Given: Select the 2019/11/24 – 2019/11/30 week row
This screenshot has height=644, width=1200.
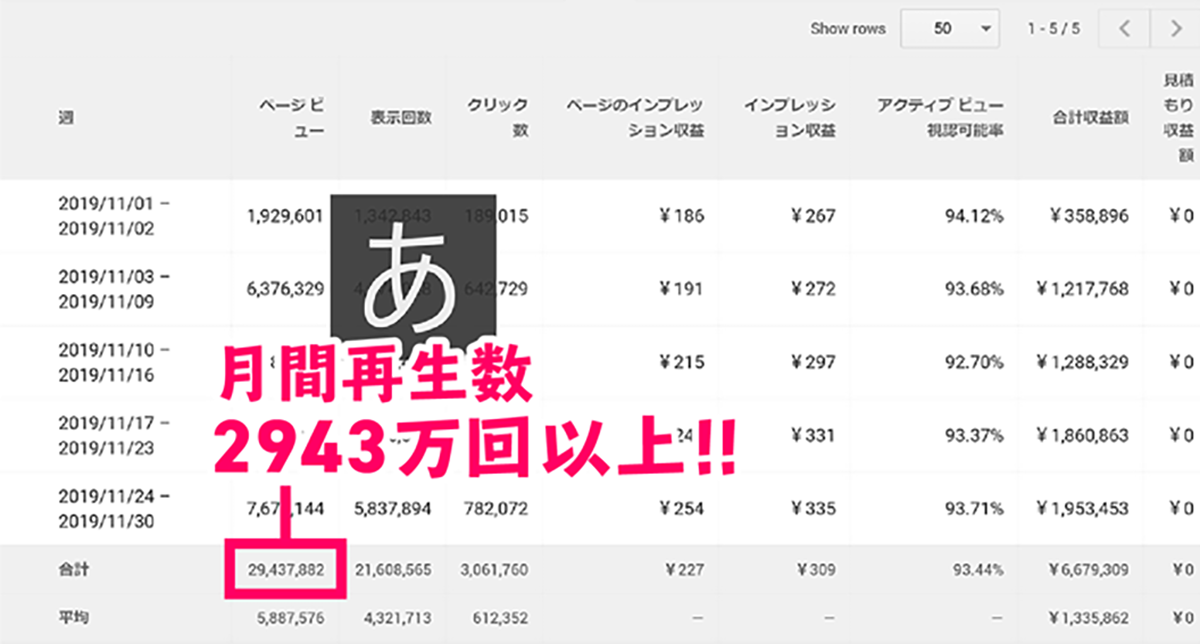Looking at the screenshot, I should pyautogui.click(x=113, y=508).
